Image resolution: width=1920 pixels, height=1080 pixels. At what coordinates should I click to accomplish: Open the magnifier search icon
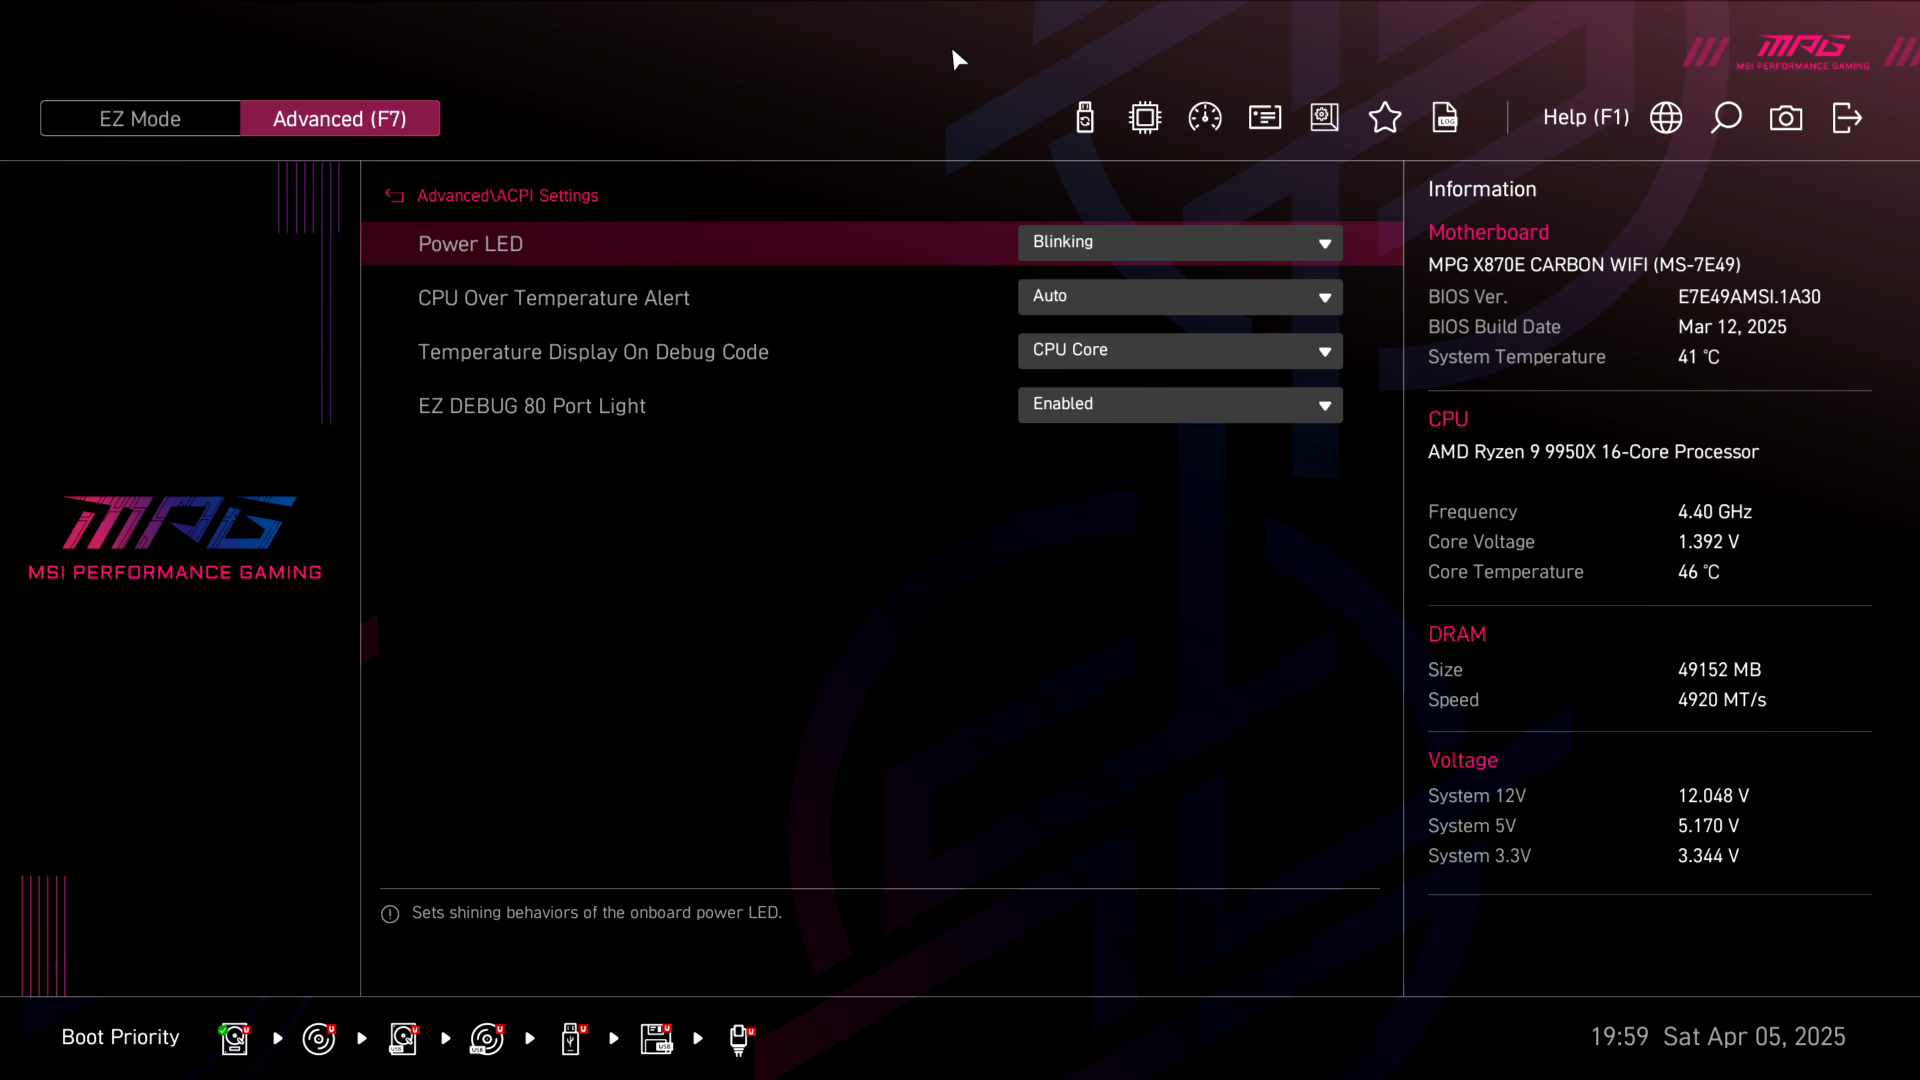click(x=1726, y=118)
